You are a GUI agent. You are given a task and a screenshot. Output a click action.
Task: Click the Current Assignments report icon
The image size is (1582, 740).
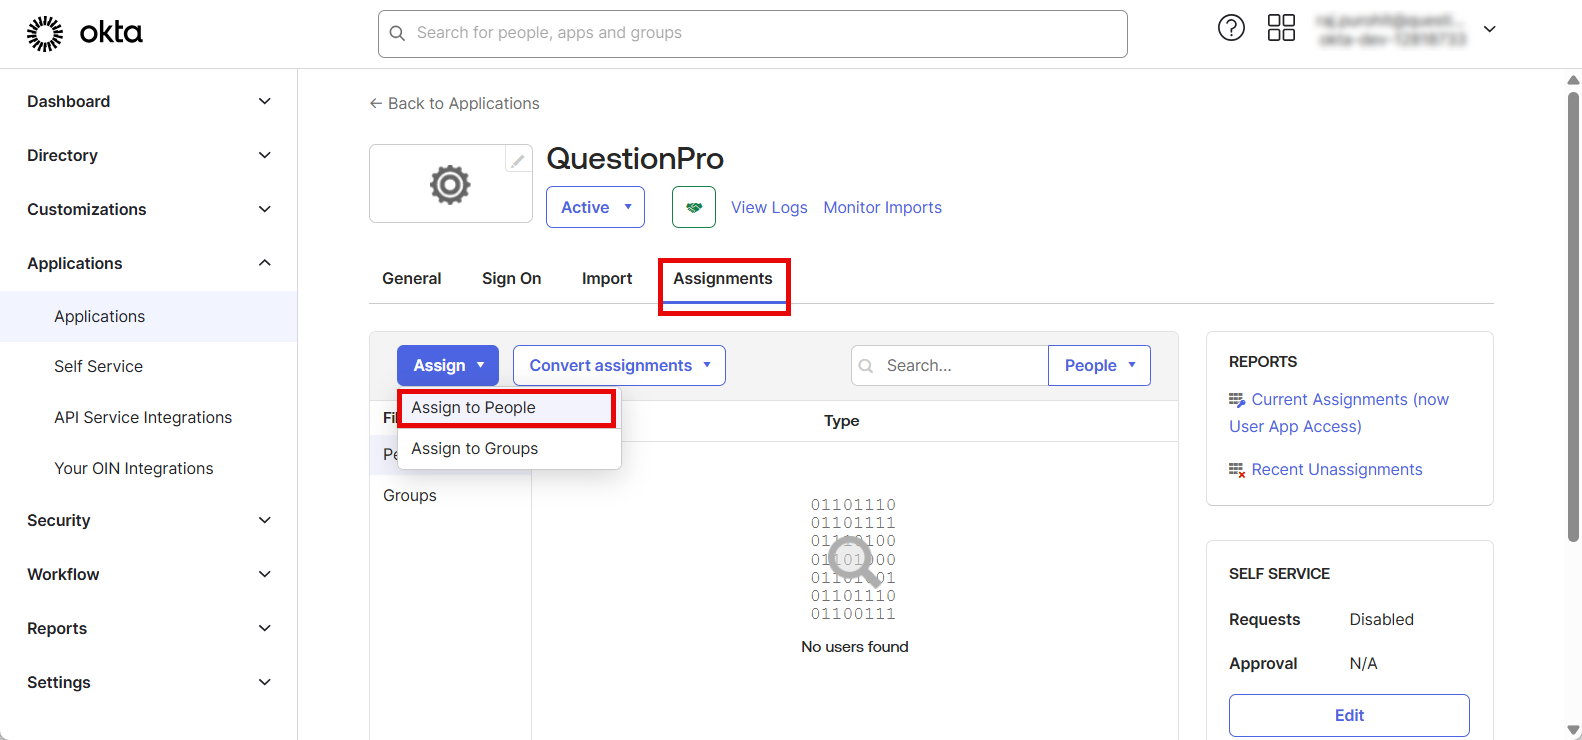(x=1237, y=400)
